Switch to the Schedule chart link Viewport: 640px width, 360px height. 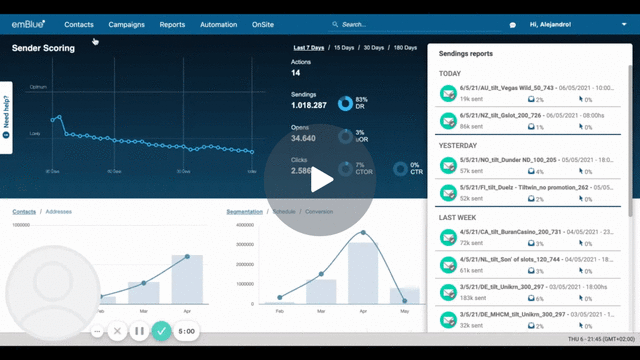click(284, 211)
